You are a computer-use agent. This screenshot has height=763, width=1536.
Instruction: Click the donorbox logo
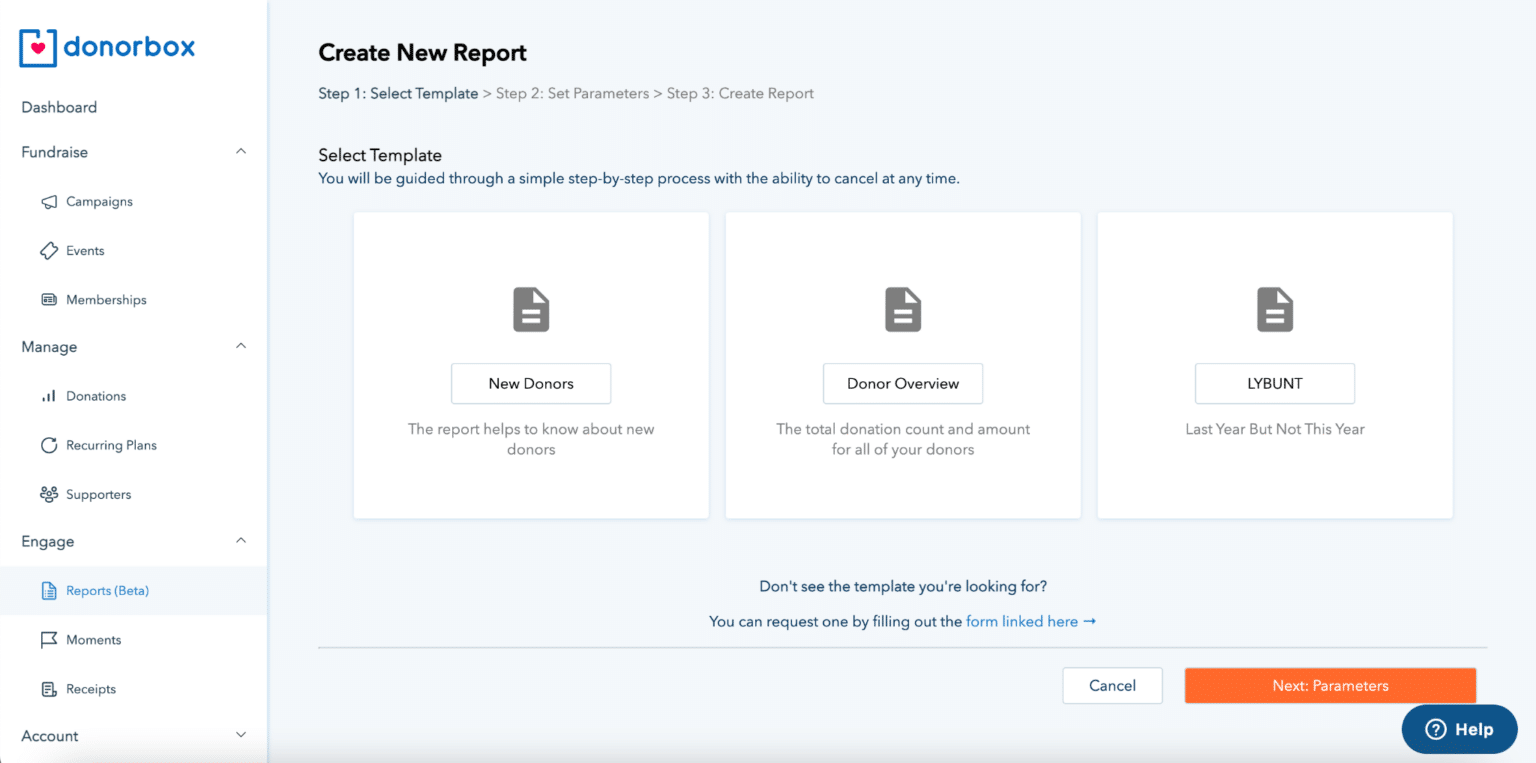click(108, 47)
